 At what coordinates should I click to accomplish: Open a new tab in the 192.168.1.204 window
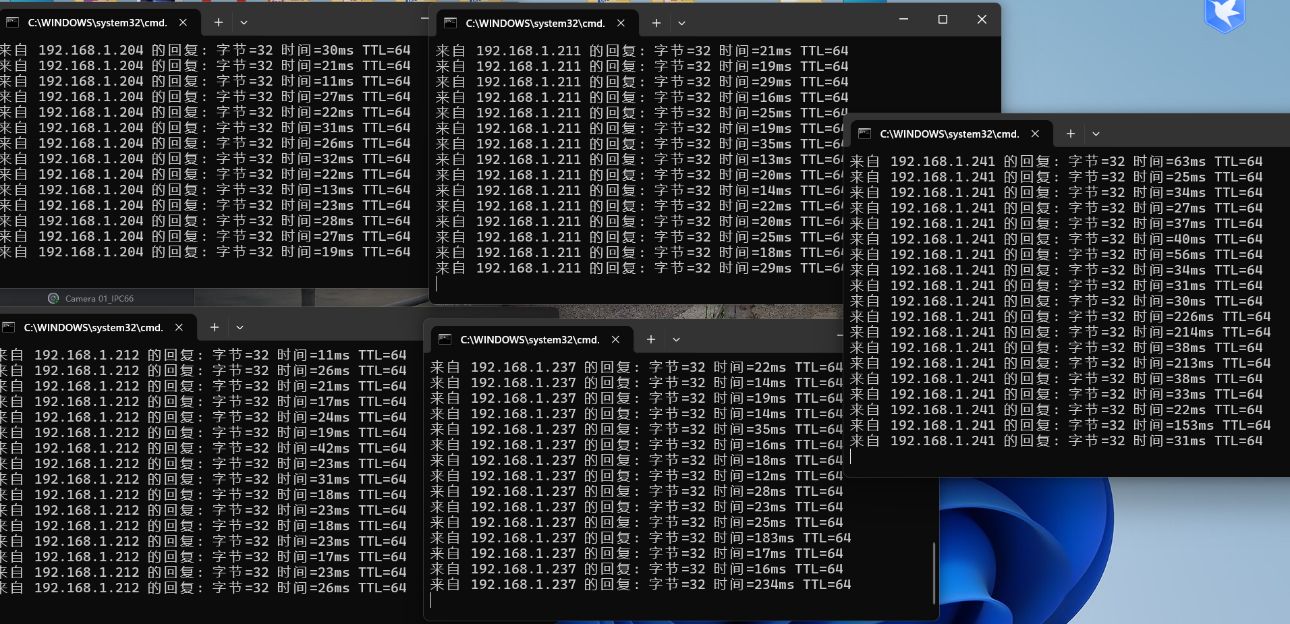coord(218,22)
